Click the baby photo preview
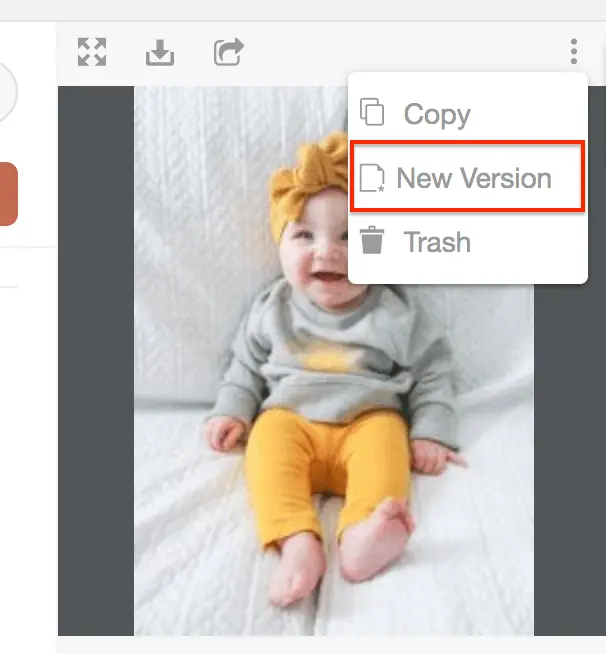This screenshot has height=654, width=606. click(334, 361)
